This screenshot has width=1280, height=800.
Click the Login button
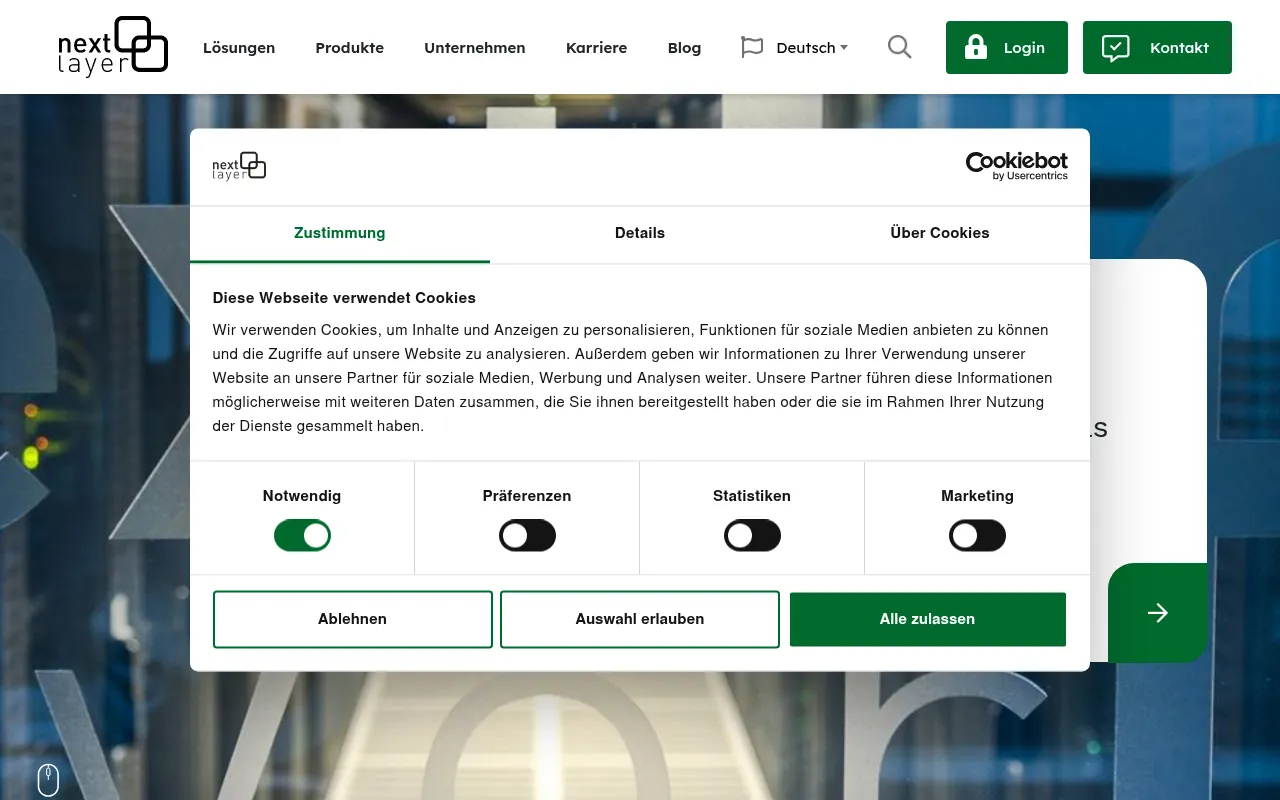pos(1007,47)
